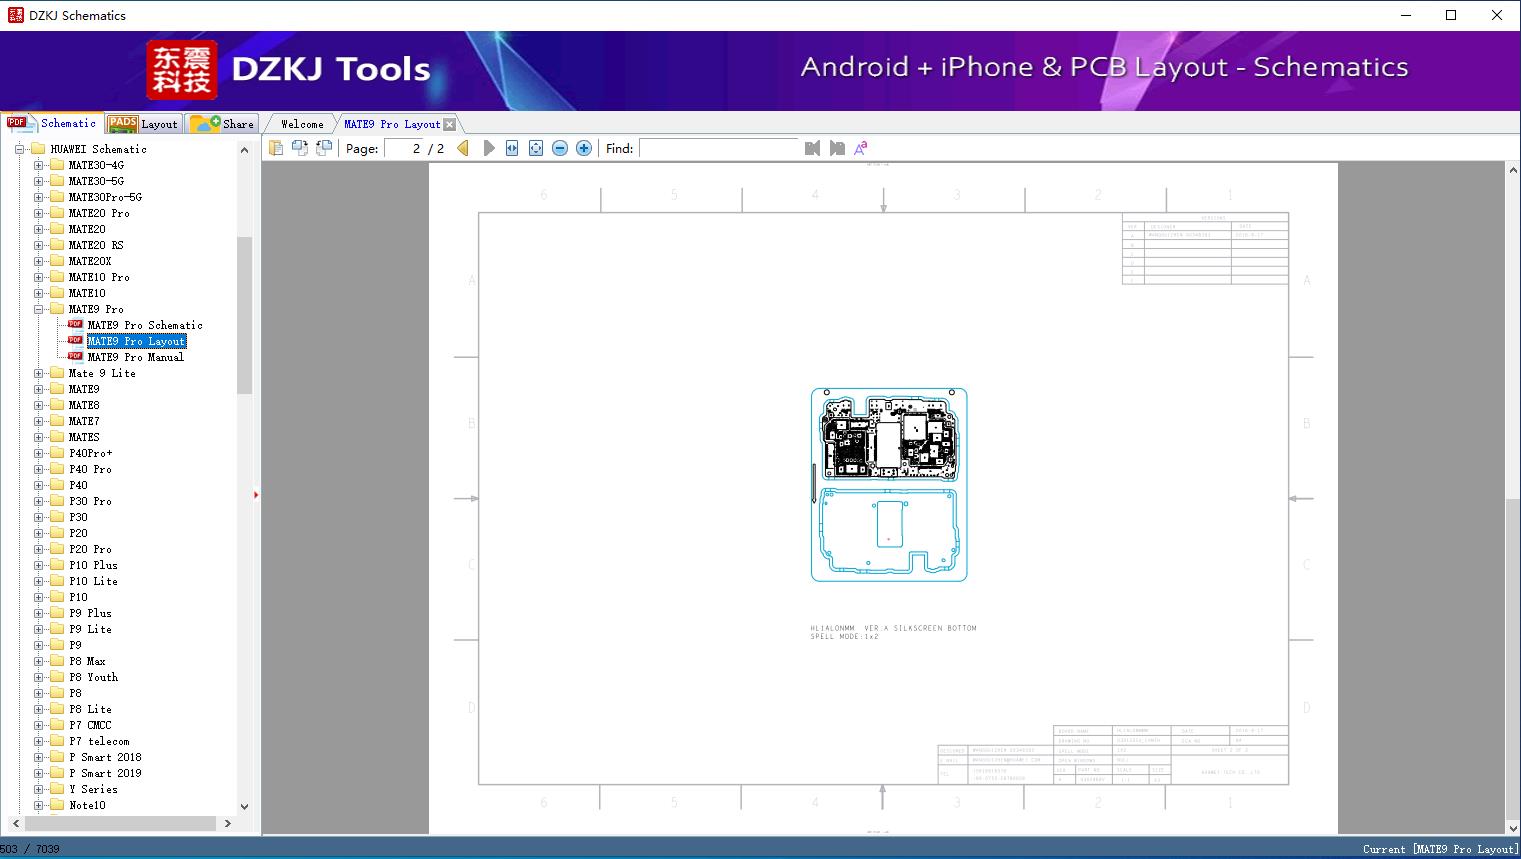Expand the MATE10 folder
1521x859 pixels.
(38, 293)
